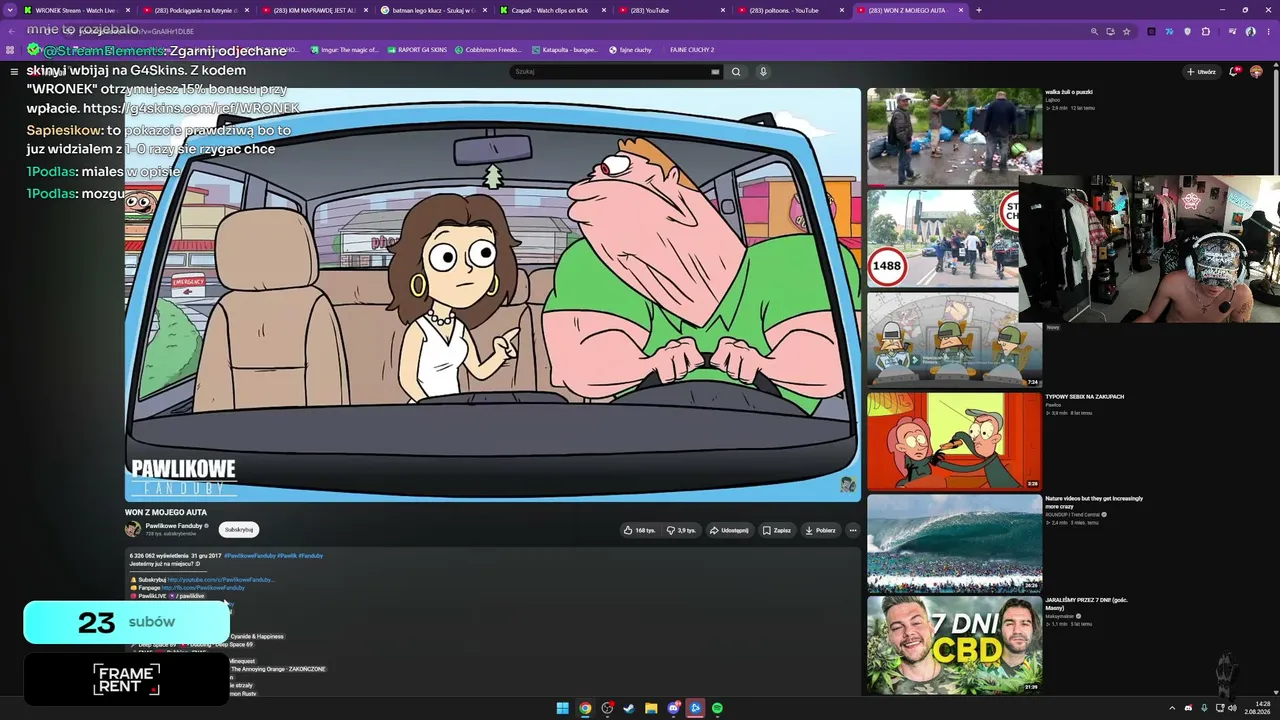Open the Imgur: The magic of... bookmark

[344, 49]
